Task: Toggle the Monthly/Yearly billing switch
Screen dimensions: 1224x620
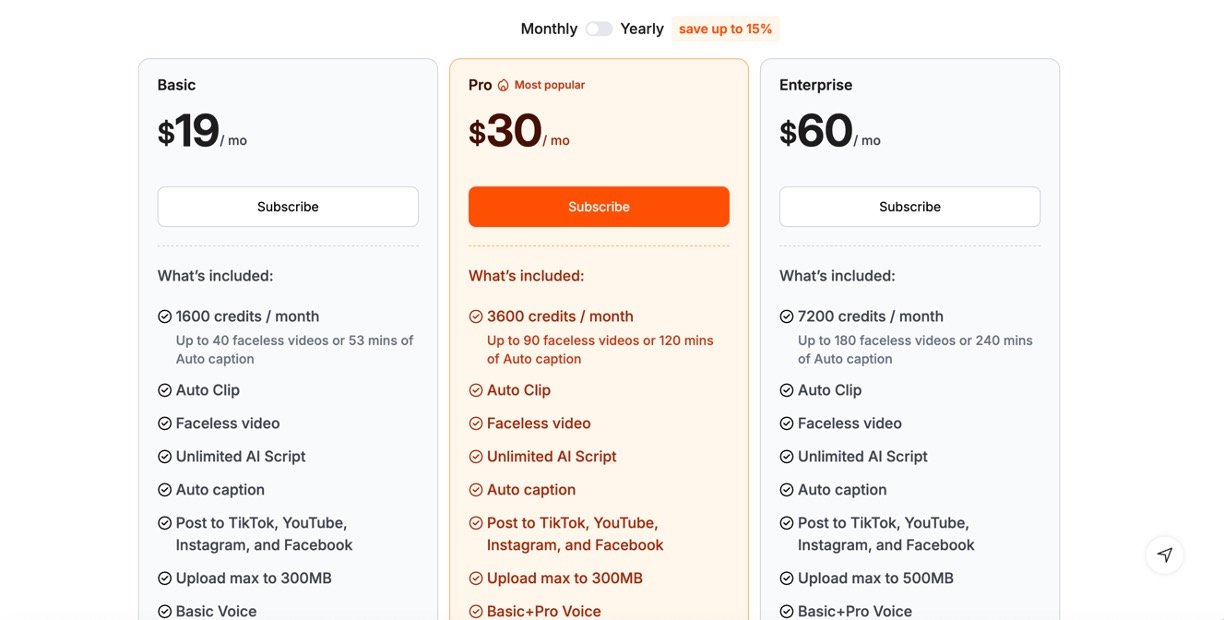Action: 599,29
